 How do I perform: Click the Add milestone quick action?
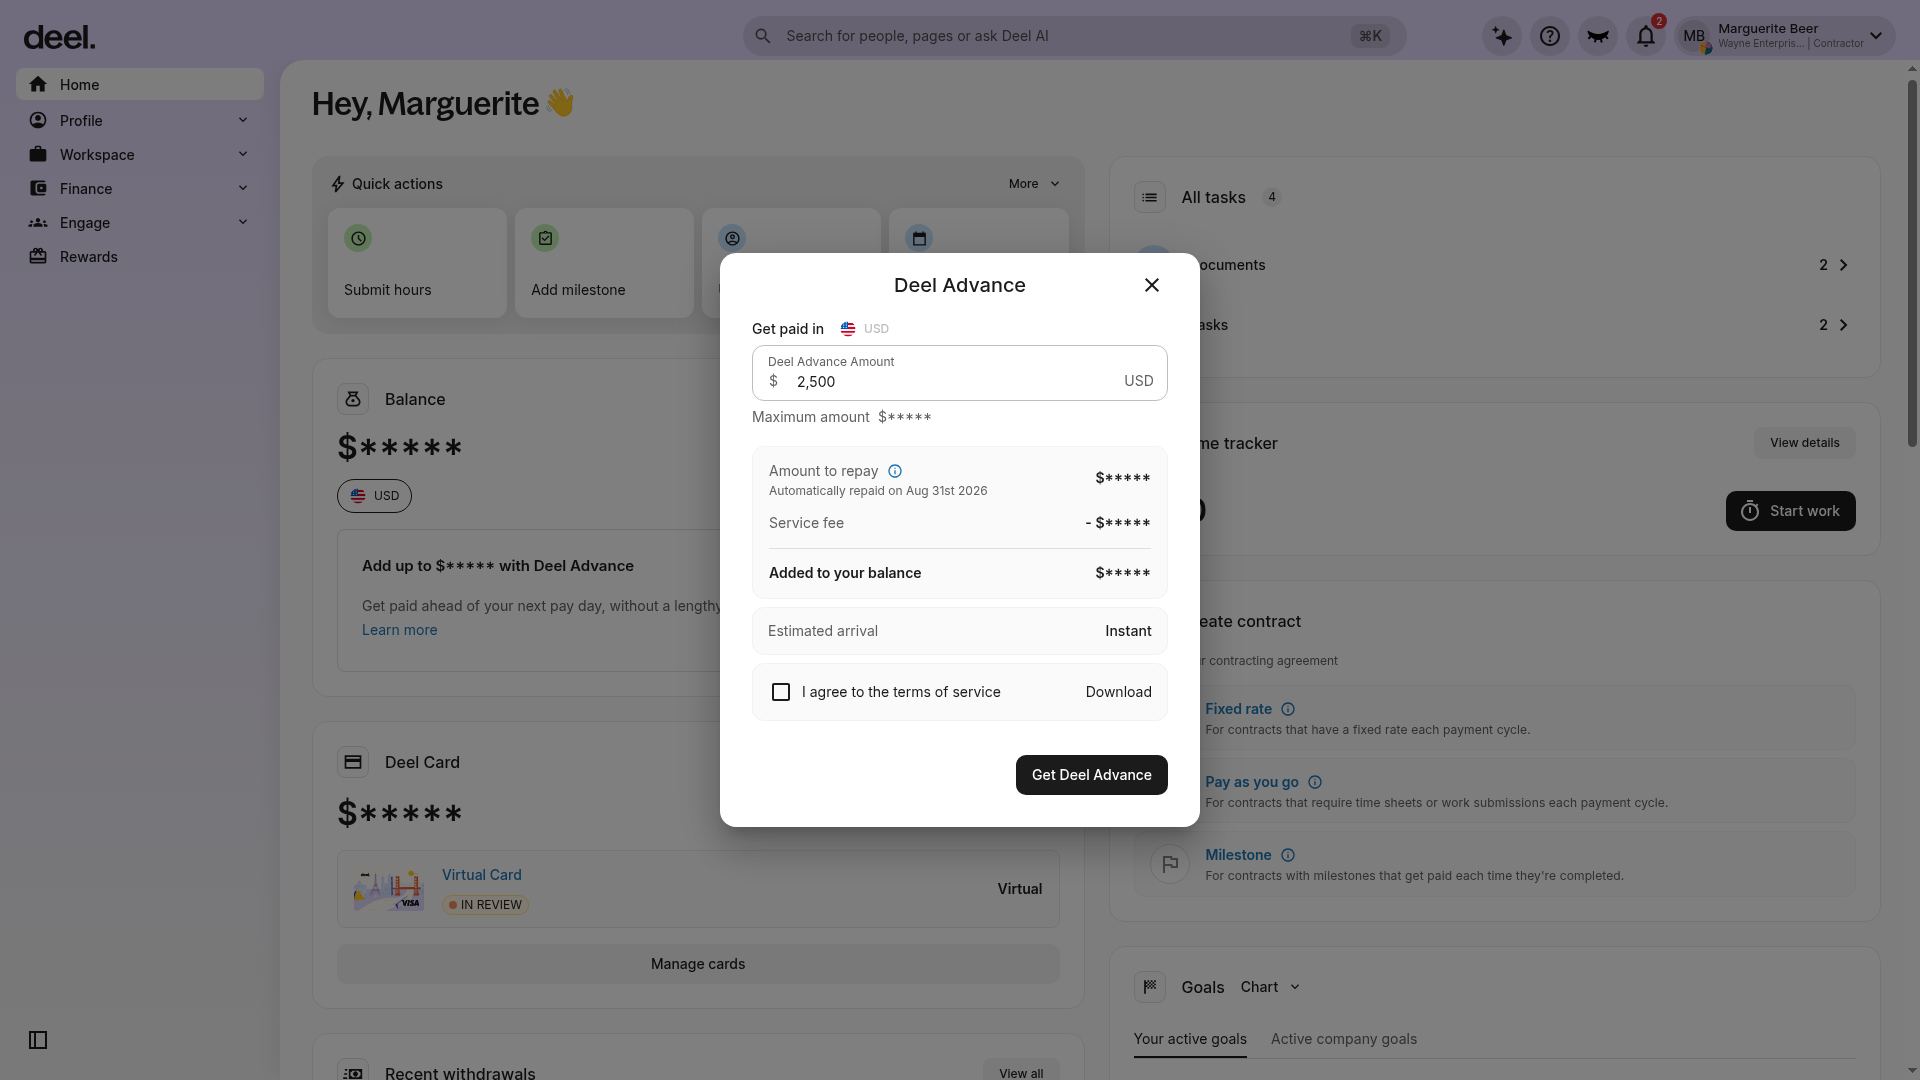coord(604,263)
